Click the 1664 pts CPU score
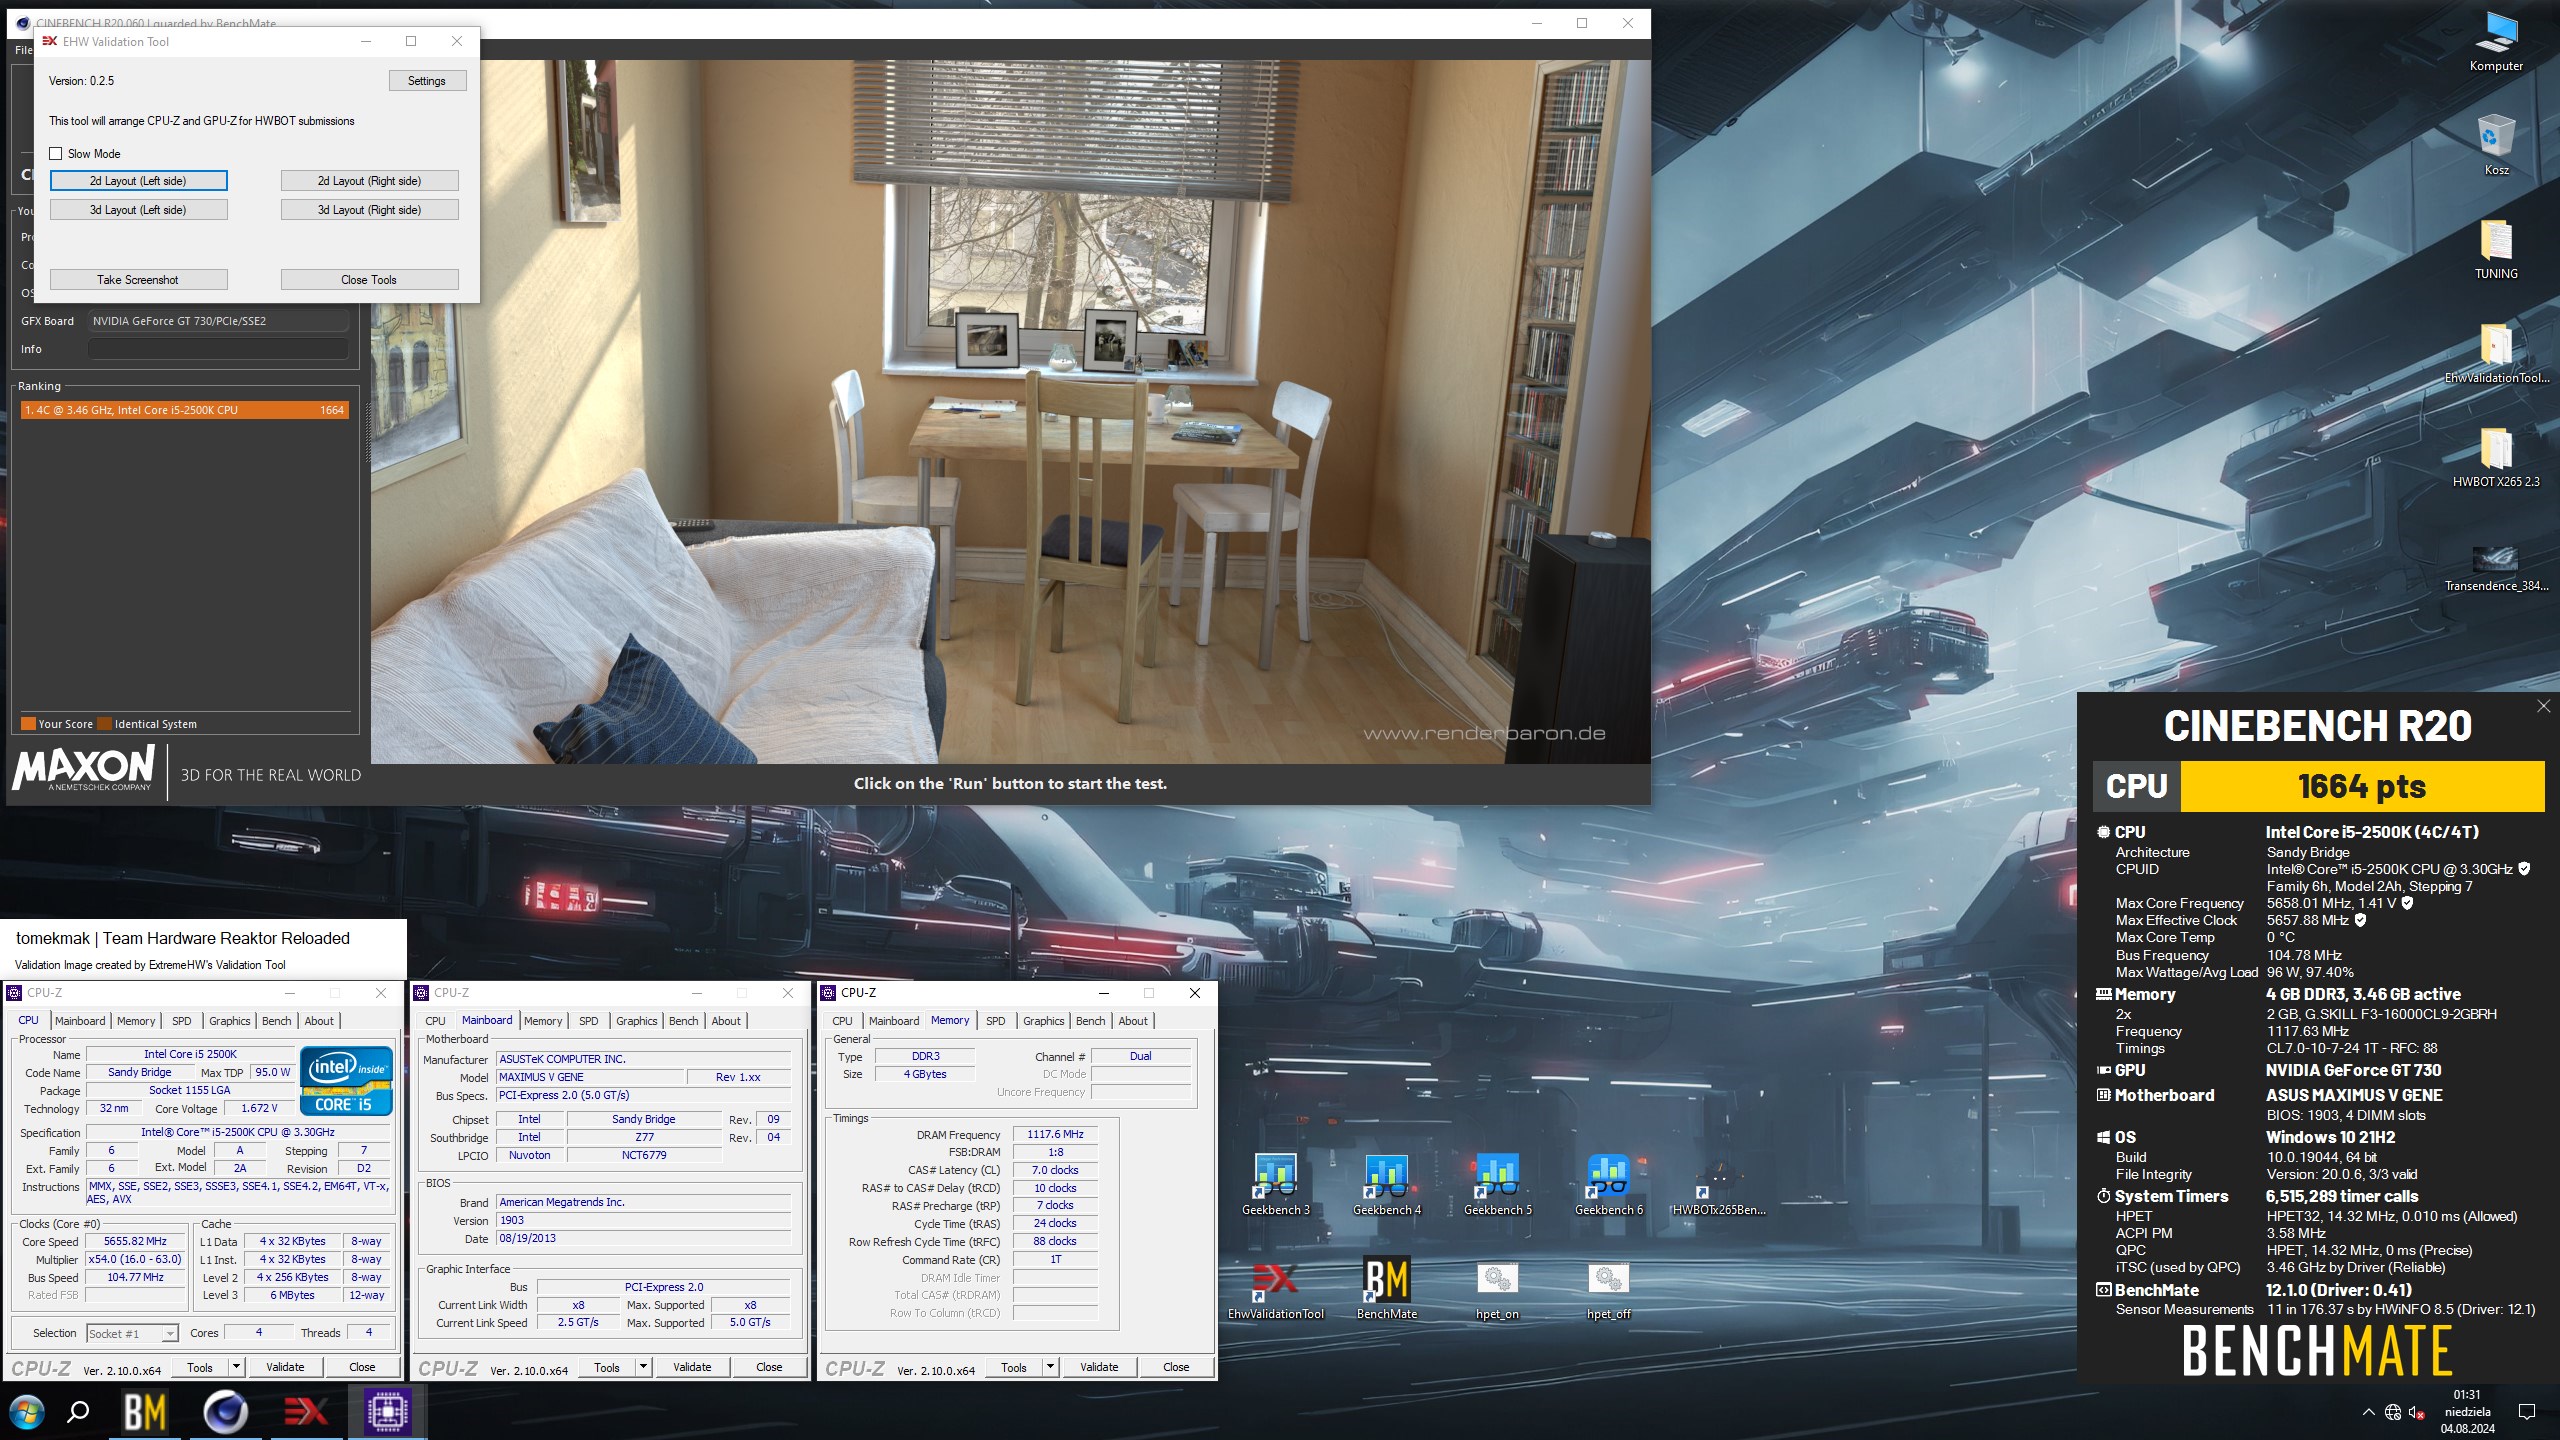 tap(2362, 787)
